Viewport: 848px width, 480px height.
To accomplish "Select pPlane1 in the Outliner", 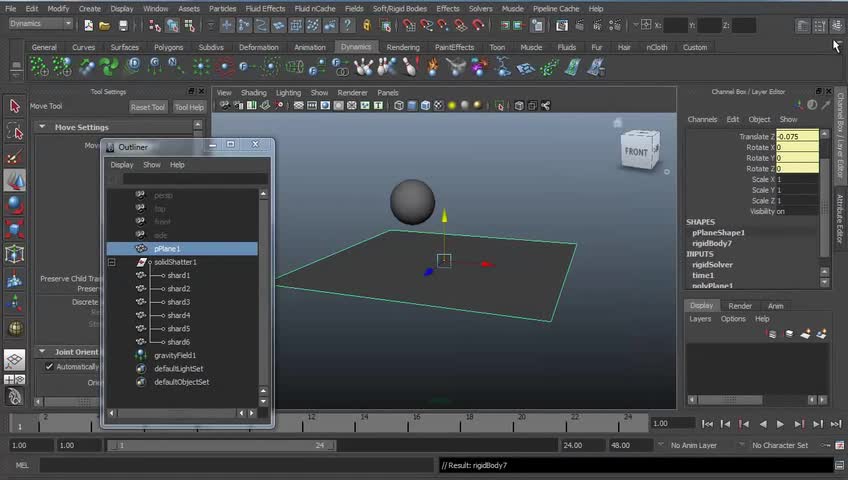I will (x=182, y=249).
